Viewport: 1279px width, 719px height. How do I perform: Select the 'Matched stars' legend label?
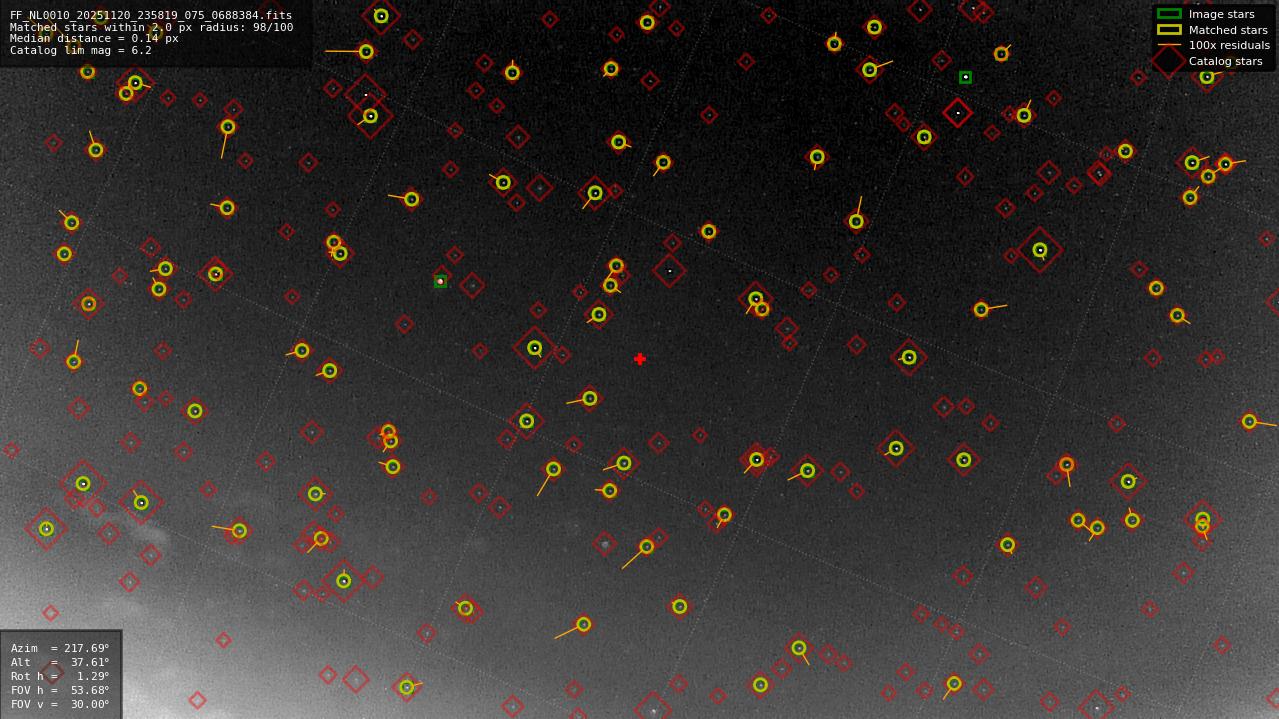coord(1228,30)
